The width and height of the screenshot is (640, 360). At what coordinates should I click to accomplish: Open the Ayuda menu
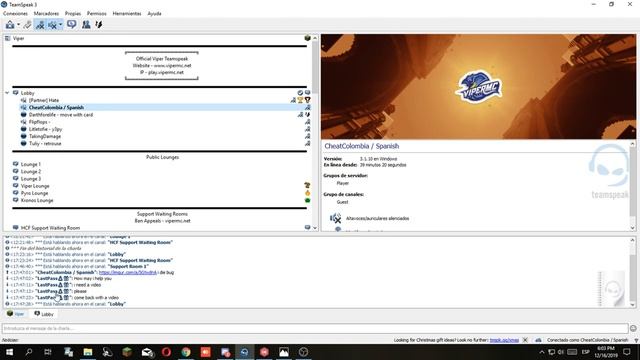pos(154,13)
